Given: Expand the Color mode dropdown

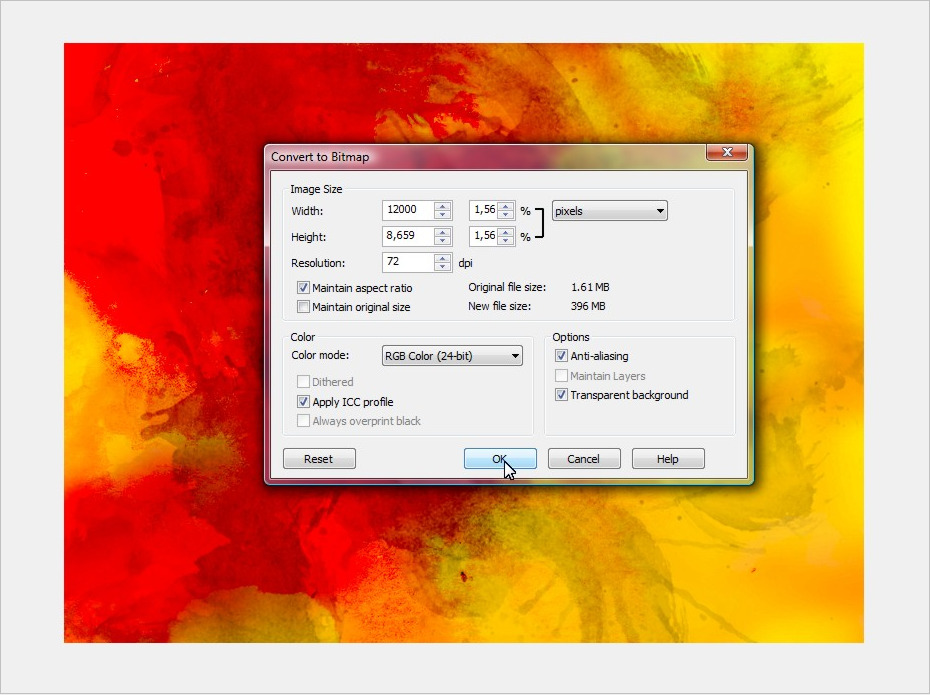Looking at the screenshot, I should coord(452,355).
